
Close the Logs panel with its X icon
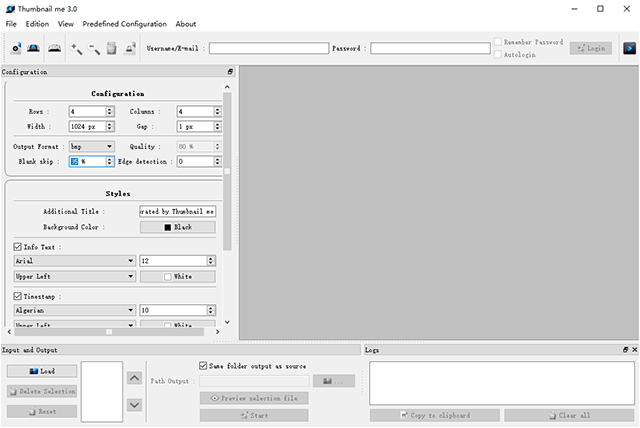[634, 350]
